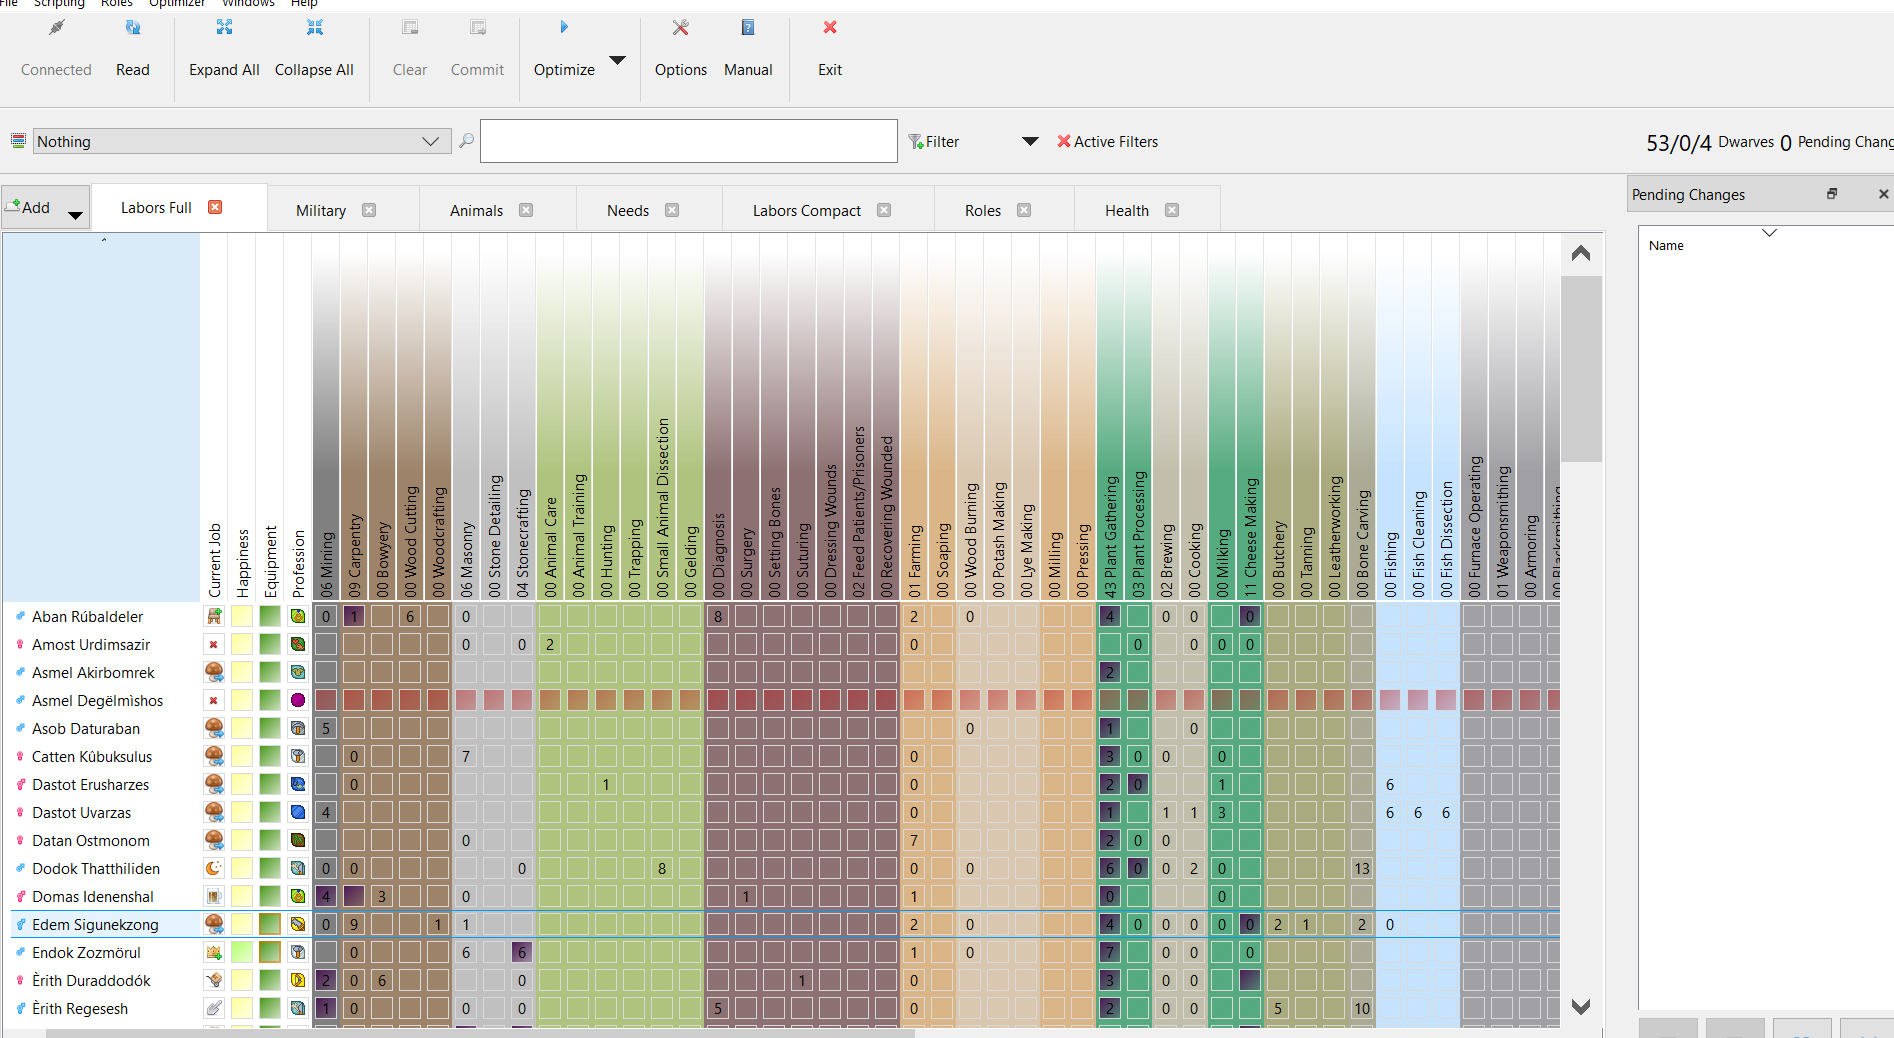This screenshot has height=1038, width=1894.
Task: Click Dastot Uvarzas's happiness color swatch
Action: tap(241, 813)
